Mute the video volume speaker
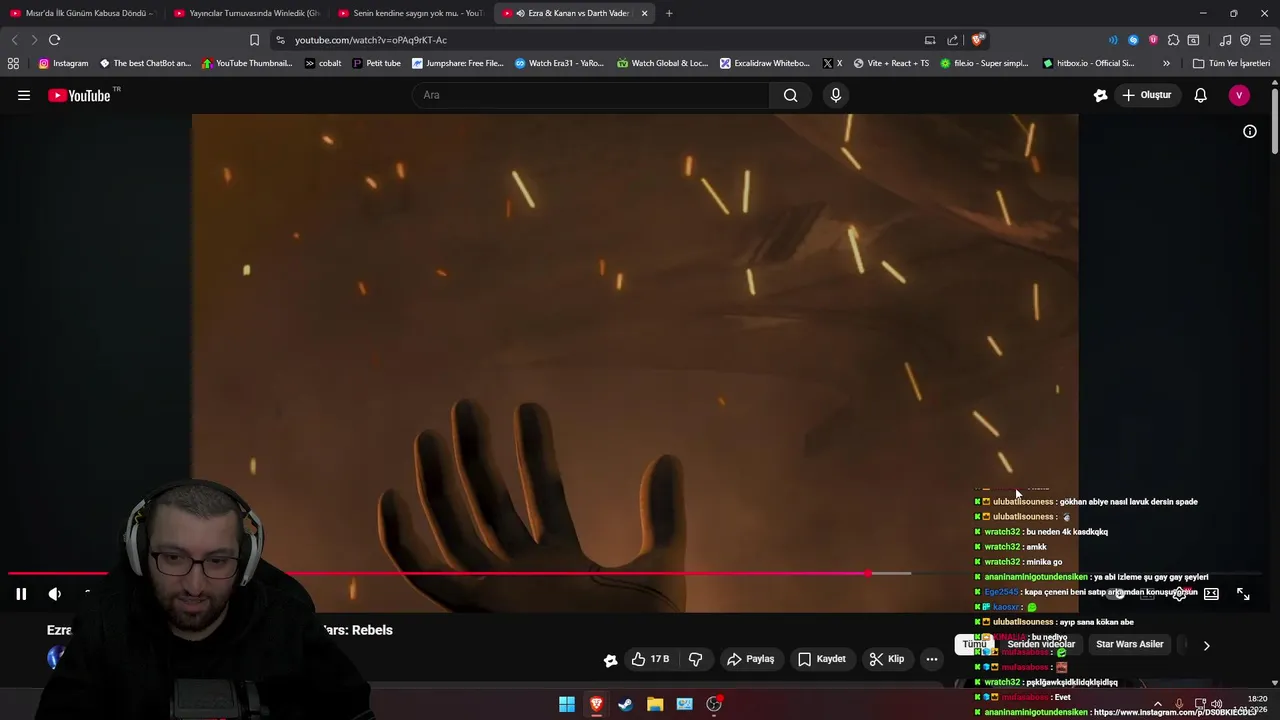This screenshot has height=720, width=1280. [55, 594]
